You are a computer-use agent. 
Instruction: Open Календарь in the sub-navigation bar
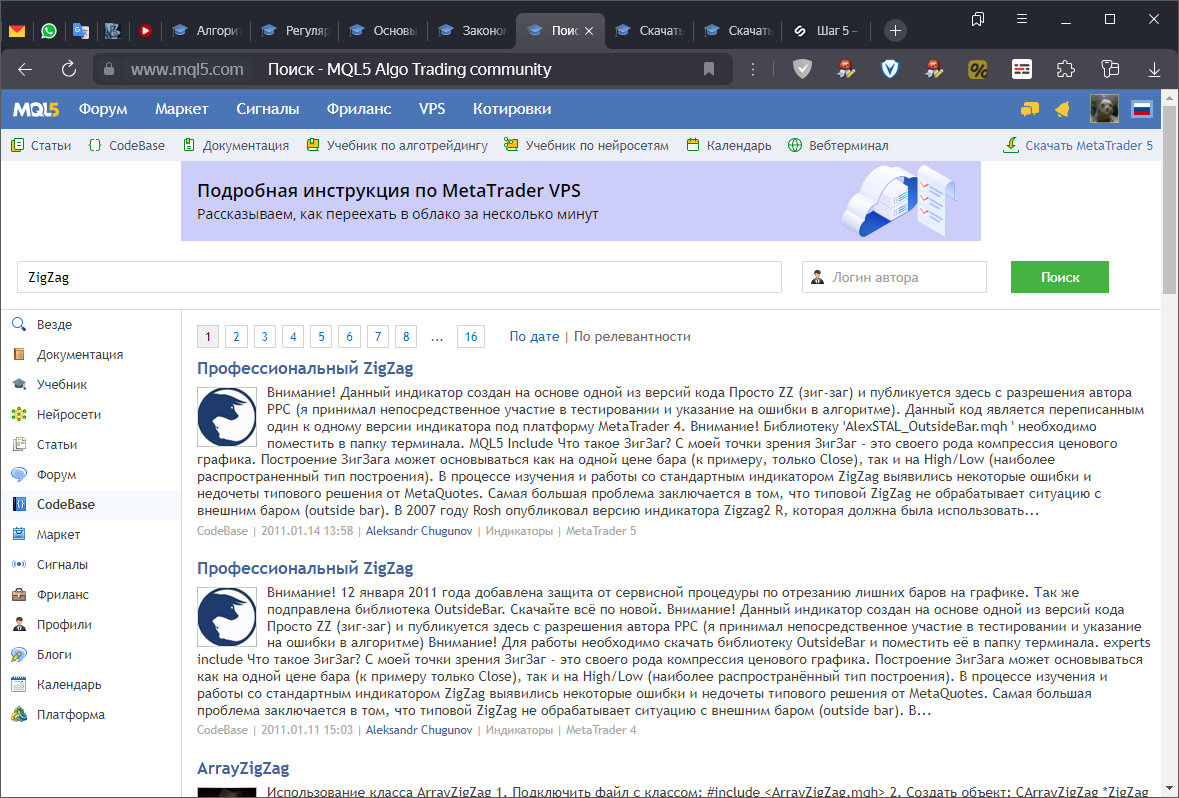click(729, 145)
